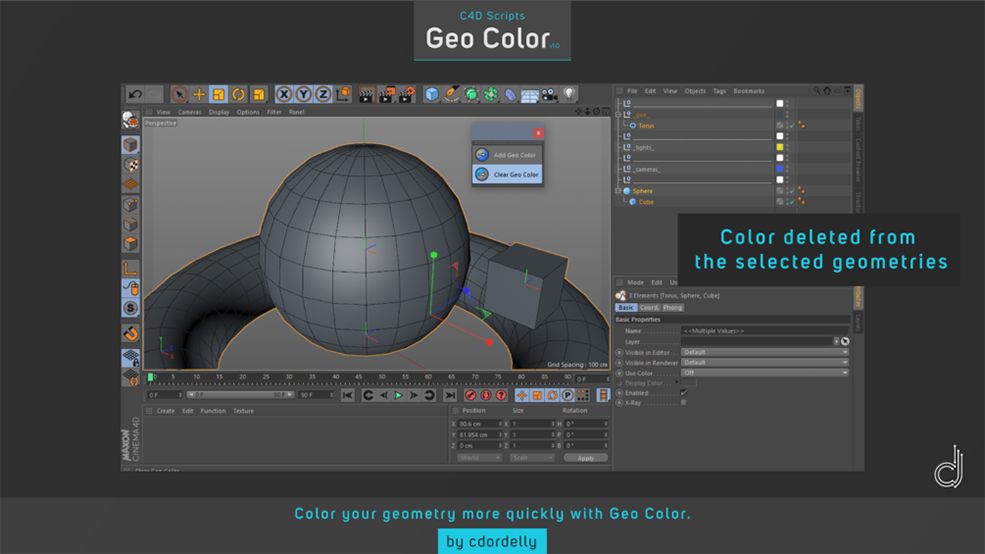Switch to Edges mode

click(x=131, y=224)
